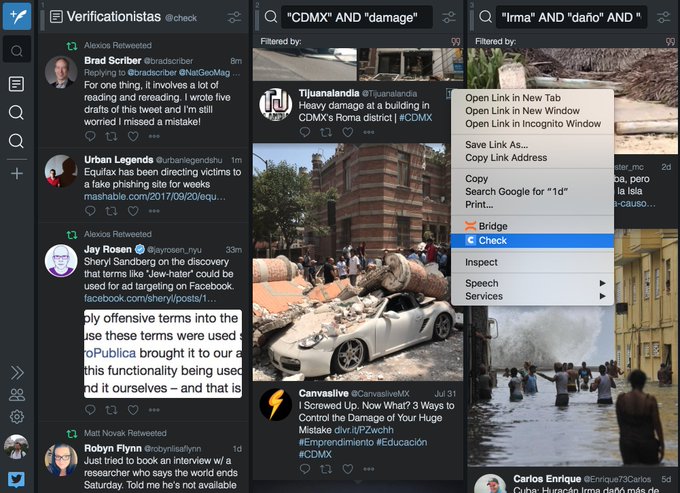Click the #Emprendimiento hashtag
This screenshot has height=493, width=680.
[x=336, y=442]
